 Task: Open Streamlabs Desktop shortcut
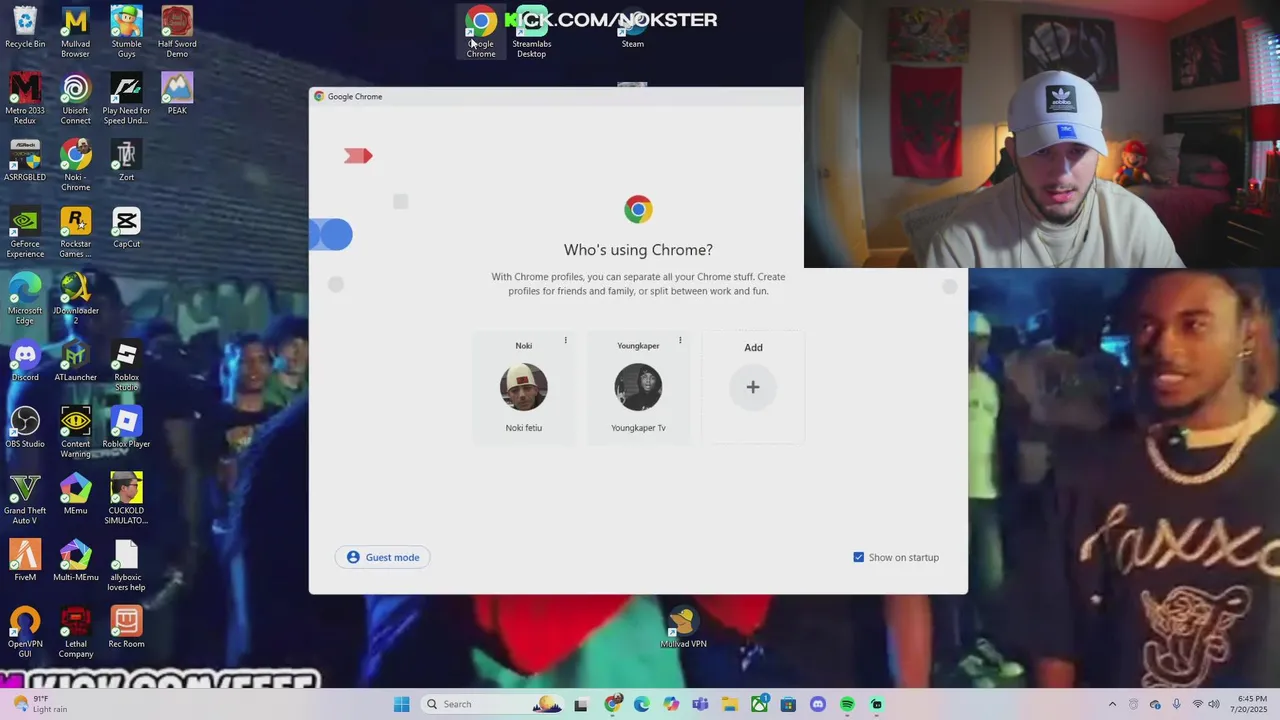(531, 33)
